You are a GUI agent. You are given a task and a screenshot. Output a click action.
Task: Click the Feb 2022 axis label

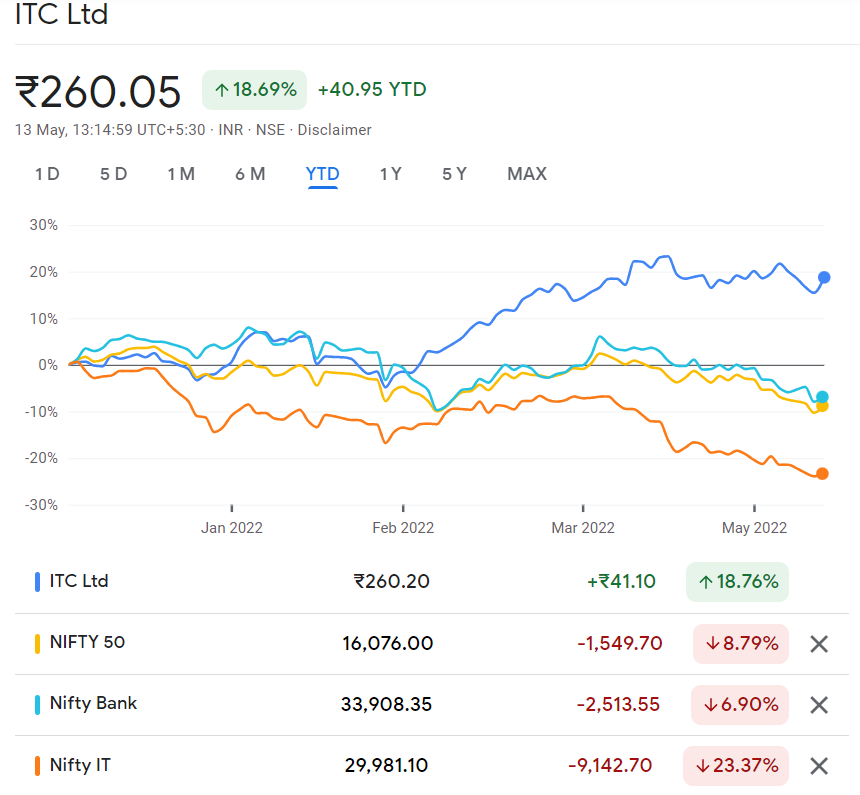403,528
